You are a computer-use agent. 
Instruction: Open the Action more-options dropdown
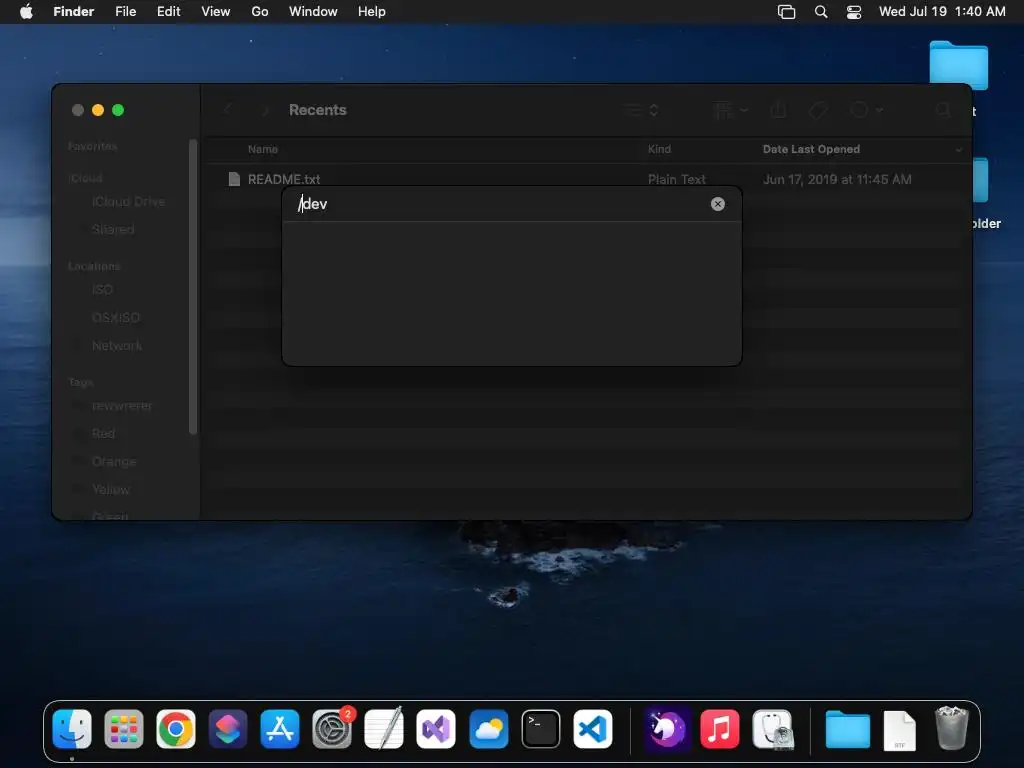point(867,110)
